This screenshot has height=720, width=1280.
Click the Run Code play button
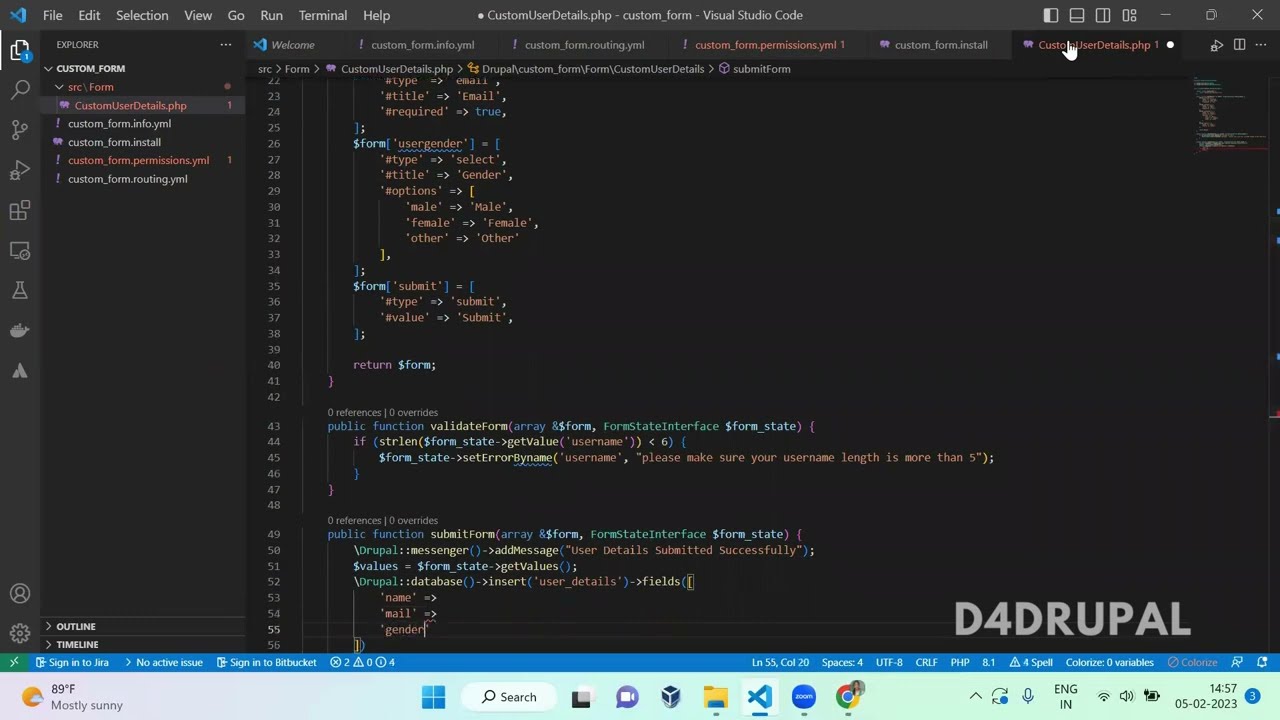1216,45
